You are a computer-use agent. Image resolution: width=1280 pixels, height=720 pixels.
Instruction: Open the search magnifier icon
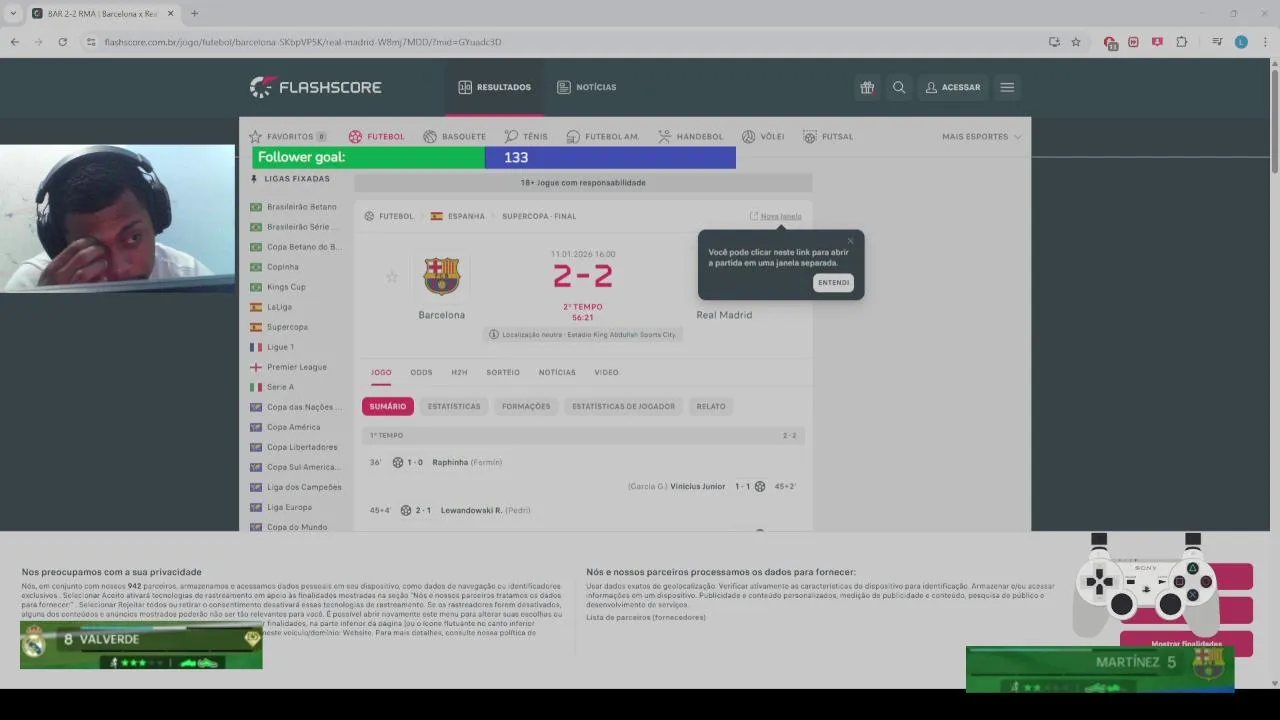899,87
